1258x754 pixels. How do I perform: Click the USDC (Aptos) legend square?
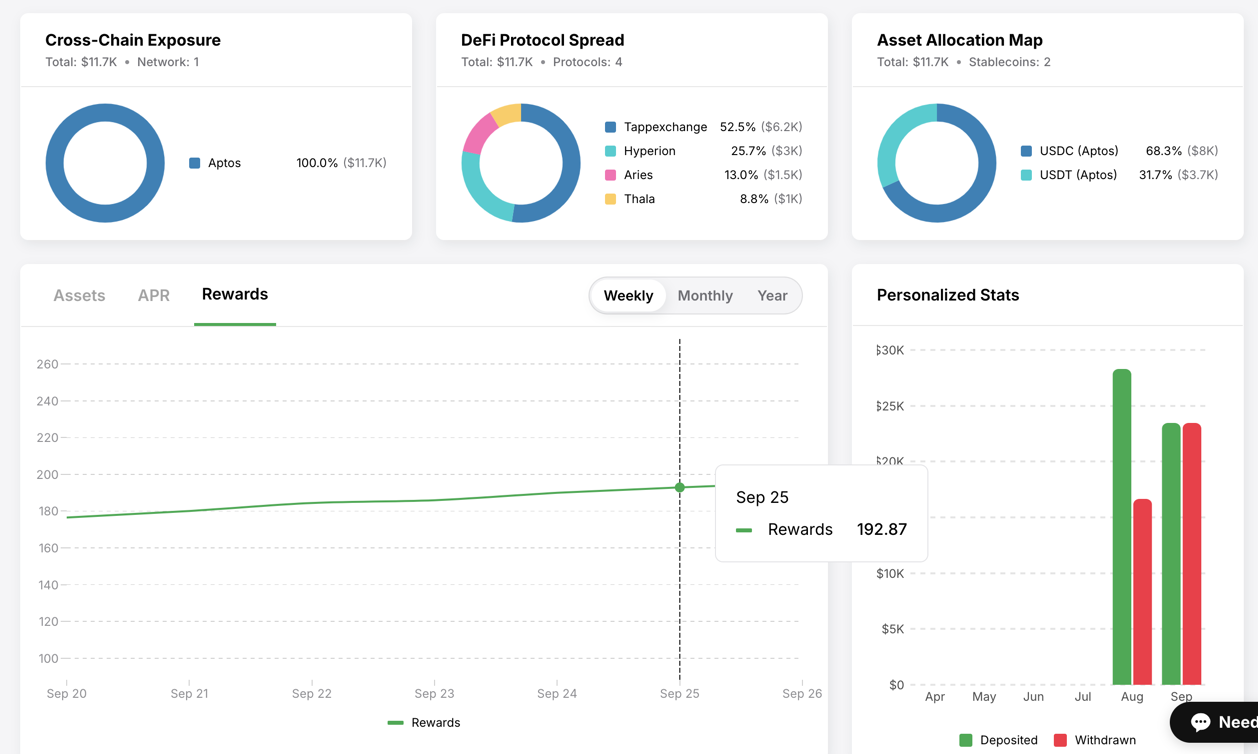point(1026,151)
